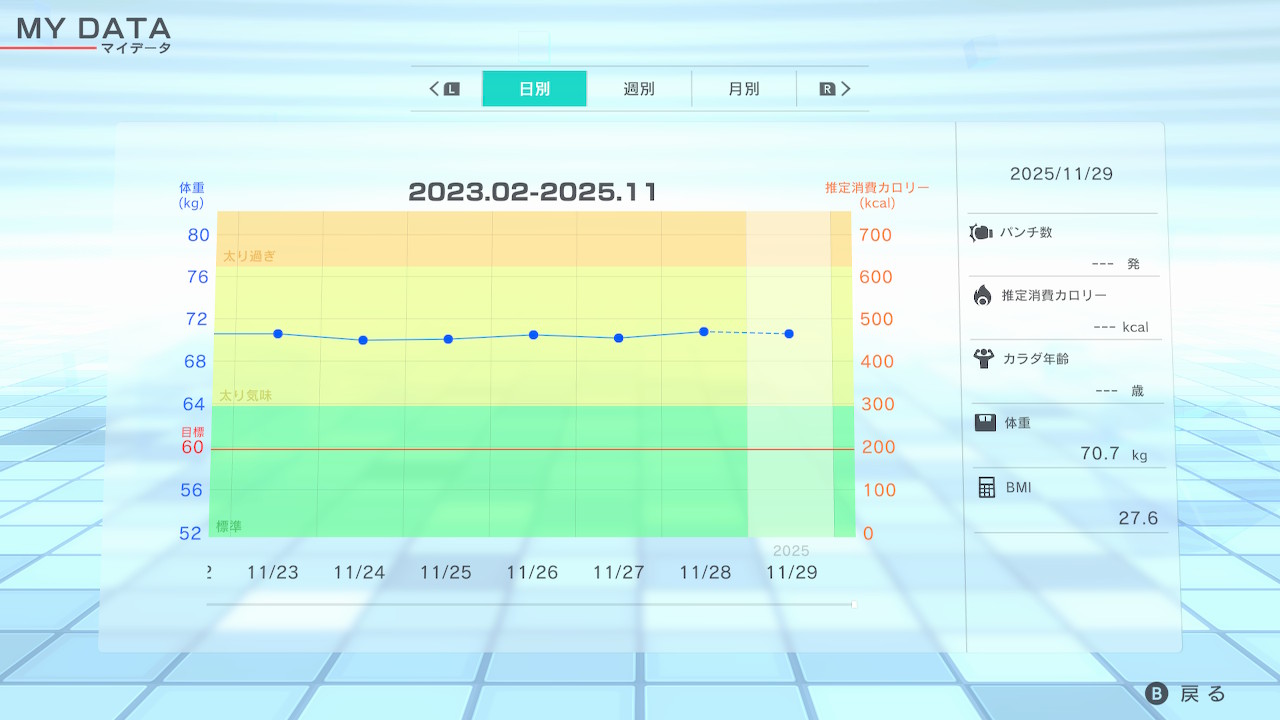
Task: Click the 2025/11/29 date header
Action: [1061, 174]
